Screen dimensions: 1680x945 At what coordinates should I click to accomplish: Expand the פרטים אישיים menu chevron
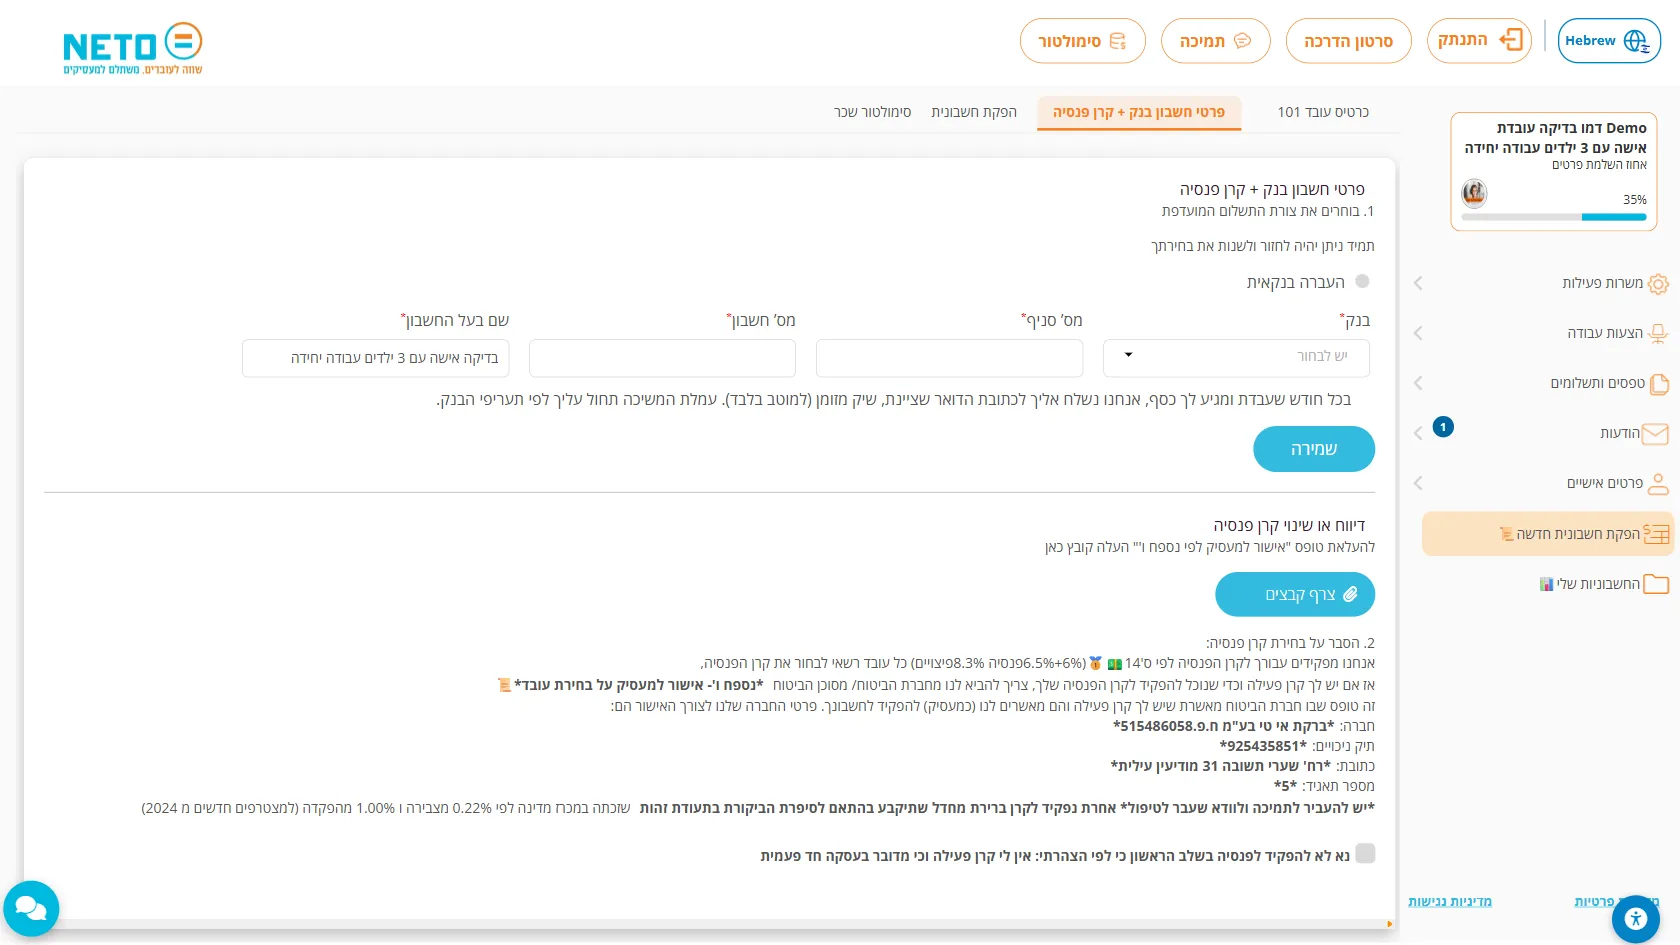point(1418,483)
